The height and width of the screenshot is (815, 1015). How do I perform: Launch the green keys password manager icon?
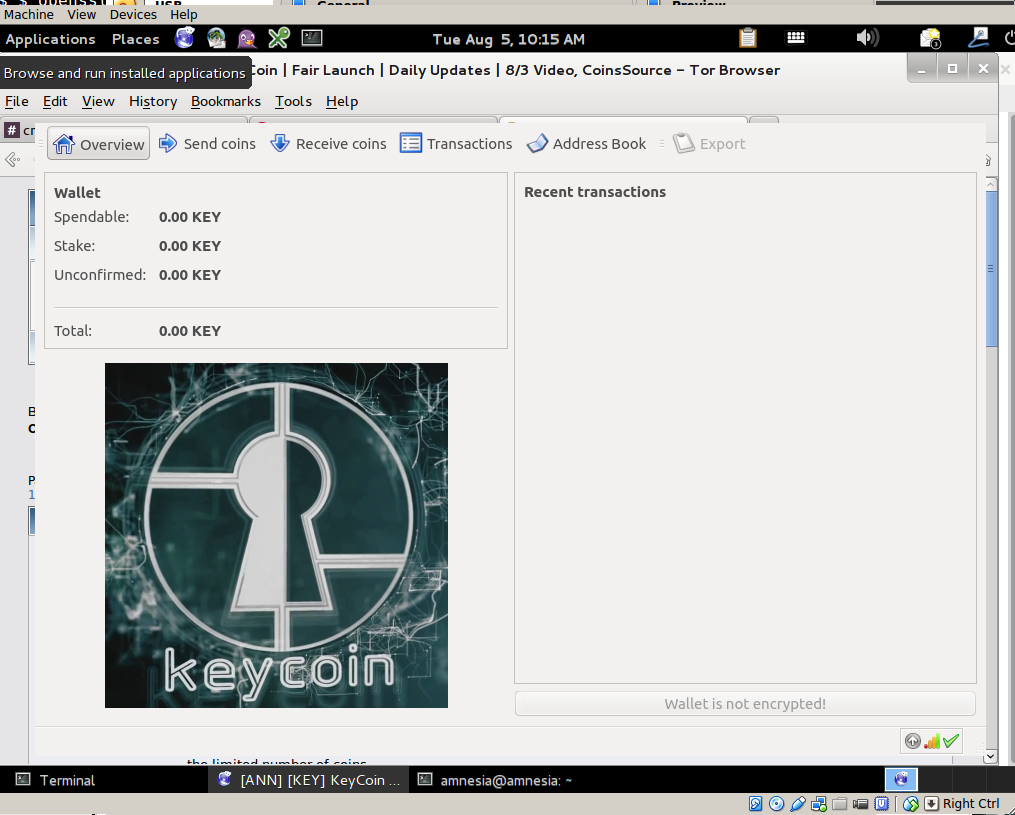click(279, 38)
